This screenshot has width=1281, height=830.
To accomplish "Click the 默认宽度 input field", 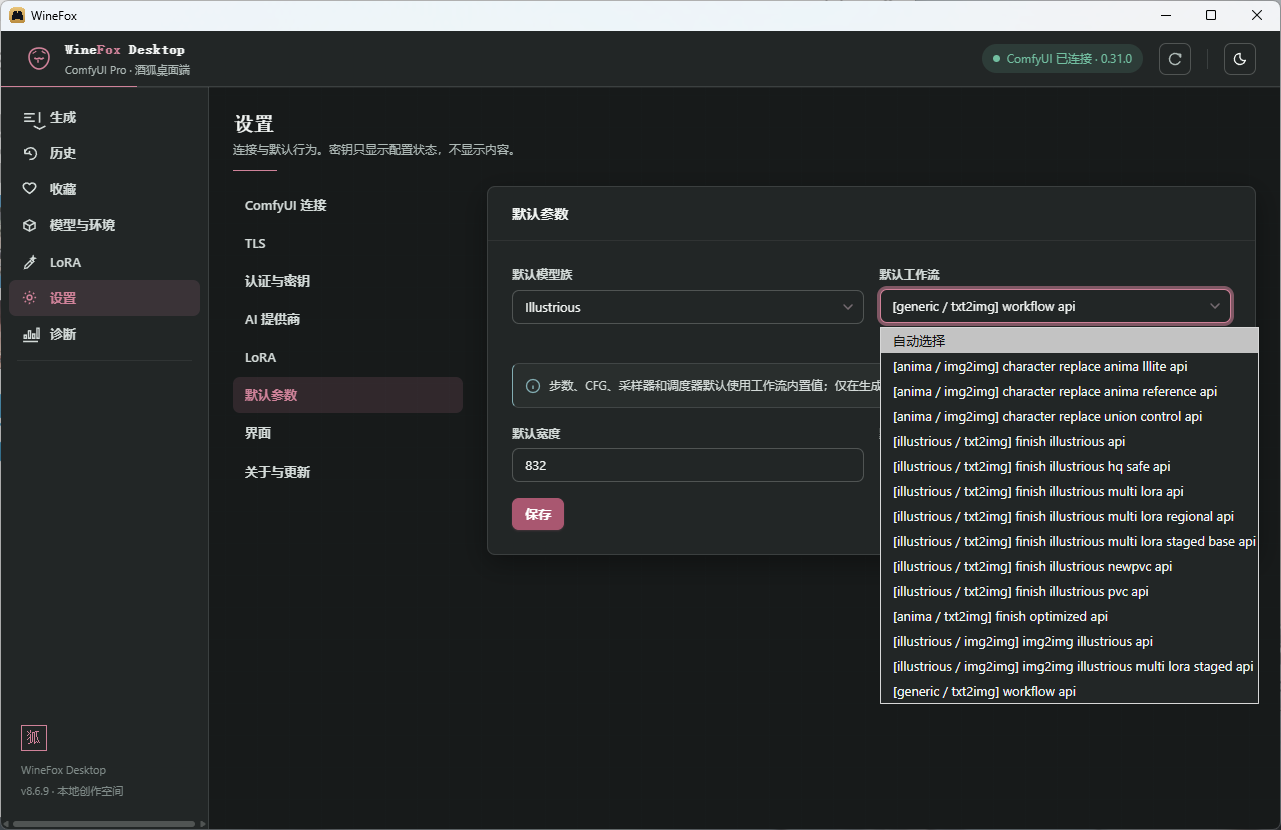I will 688,465.
